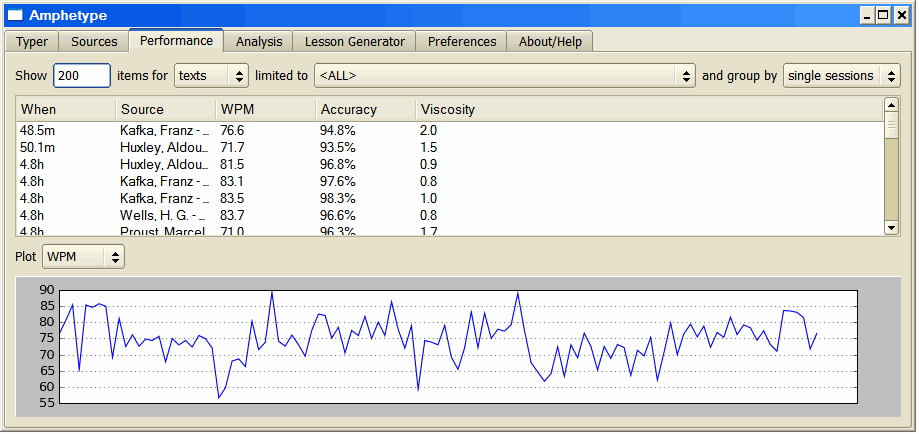
Task: Click WPM value 83.7
Action: (x=232, y=216)
